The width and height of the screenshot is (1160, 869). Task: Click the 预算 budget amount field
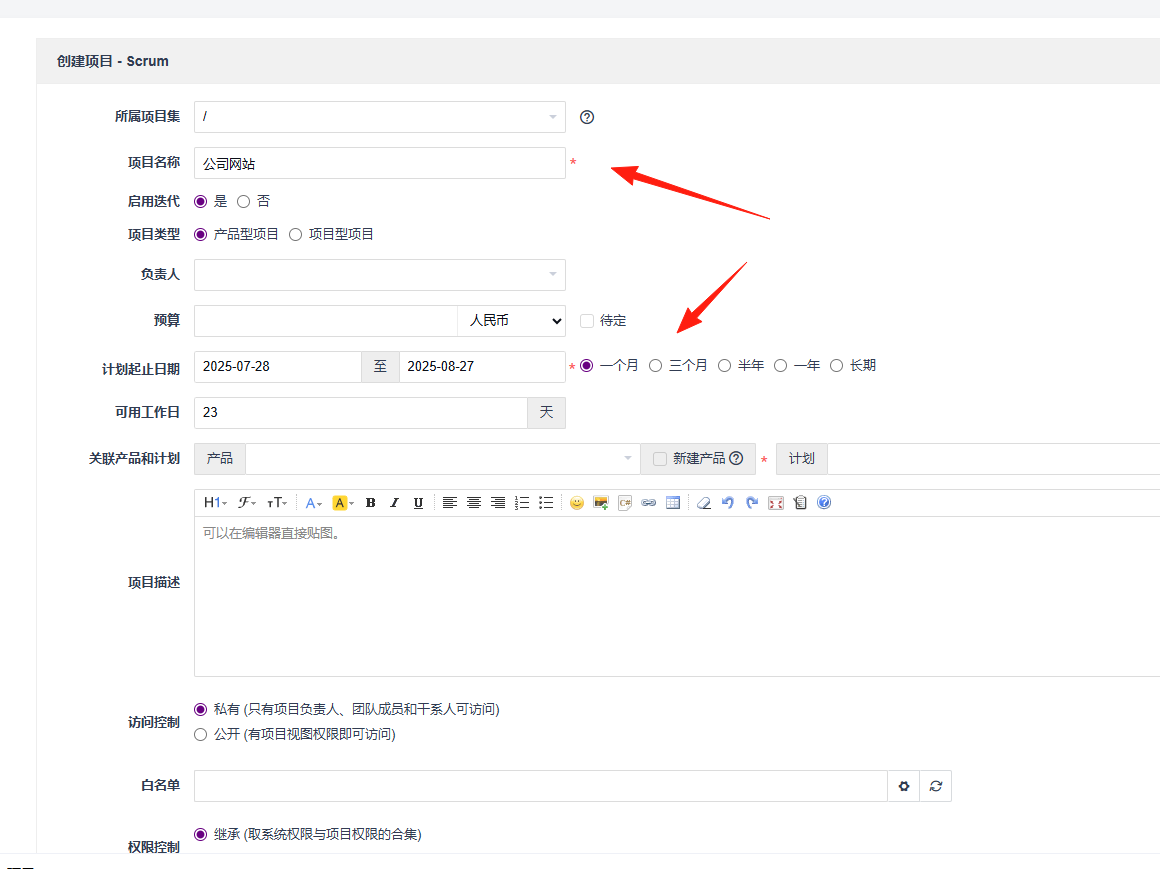[326, 321]
